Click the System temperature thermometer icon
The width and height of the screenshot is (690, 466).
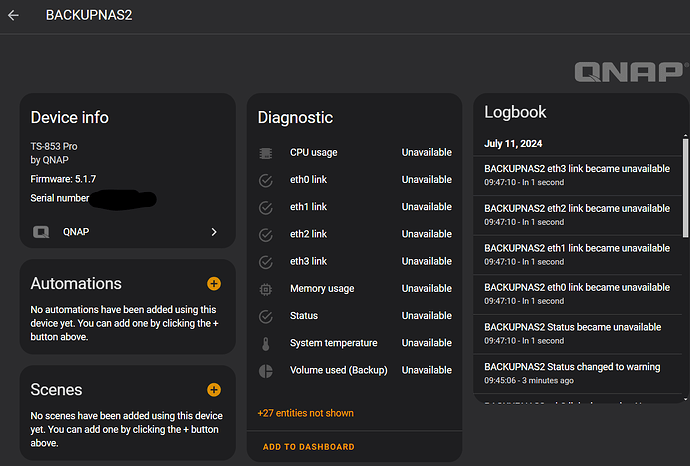(x=265, y=344)
